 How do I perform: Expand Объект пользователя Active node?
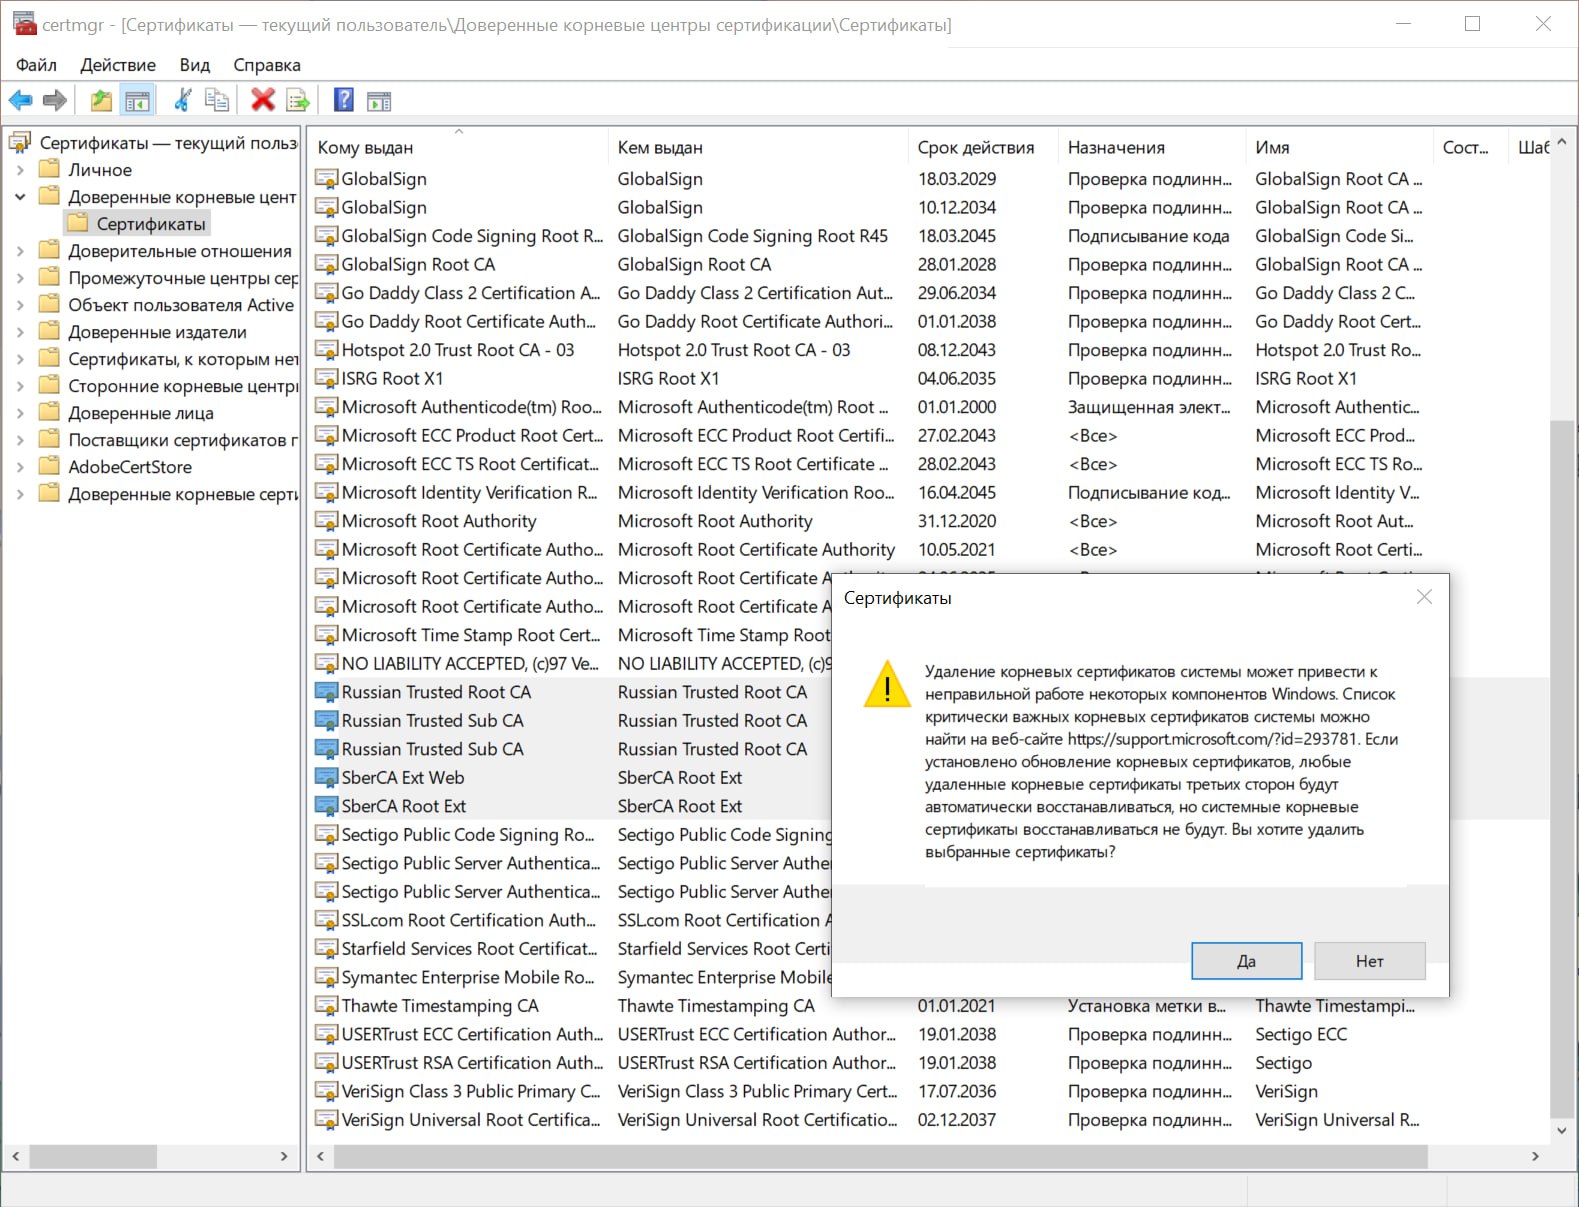[x=20, y=305]
